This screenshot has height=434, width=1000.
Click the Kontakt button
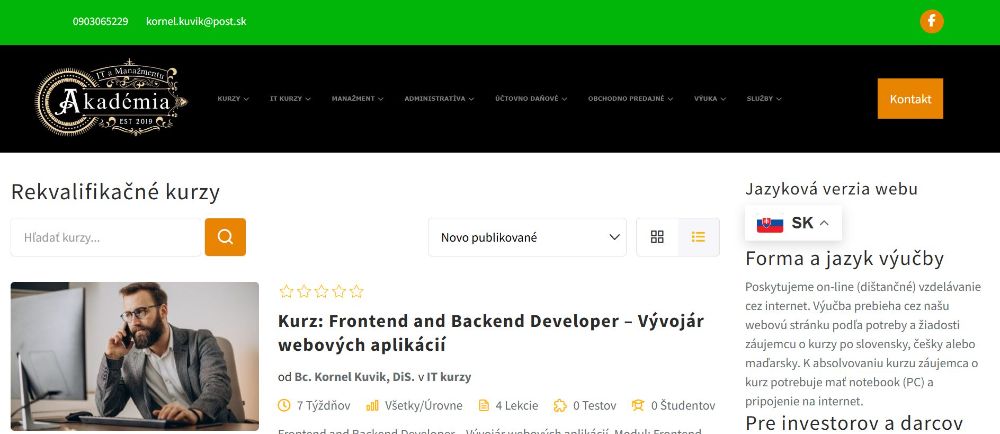click(x=910, y=99)
